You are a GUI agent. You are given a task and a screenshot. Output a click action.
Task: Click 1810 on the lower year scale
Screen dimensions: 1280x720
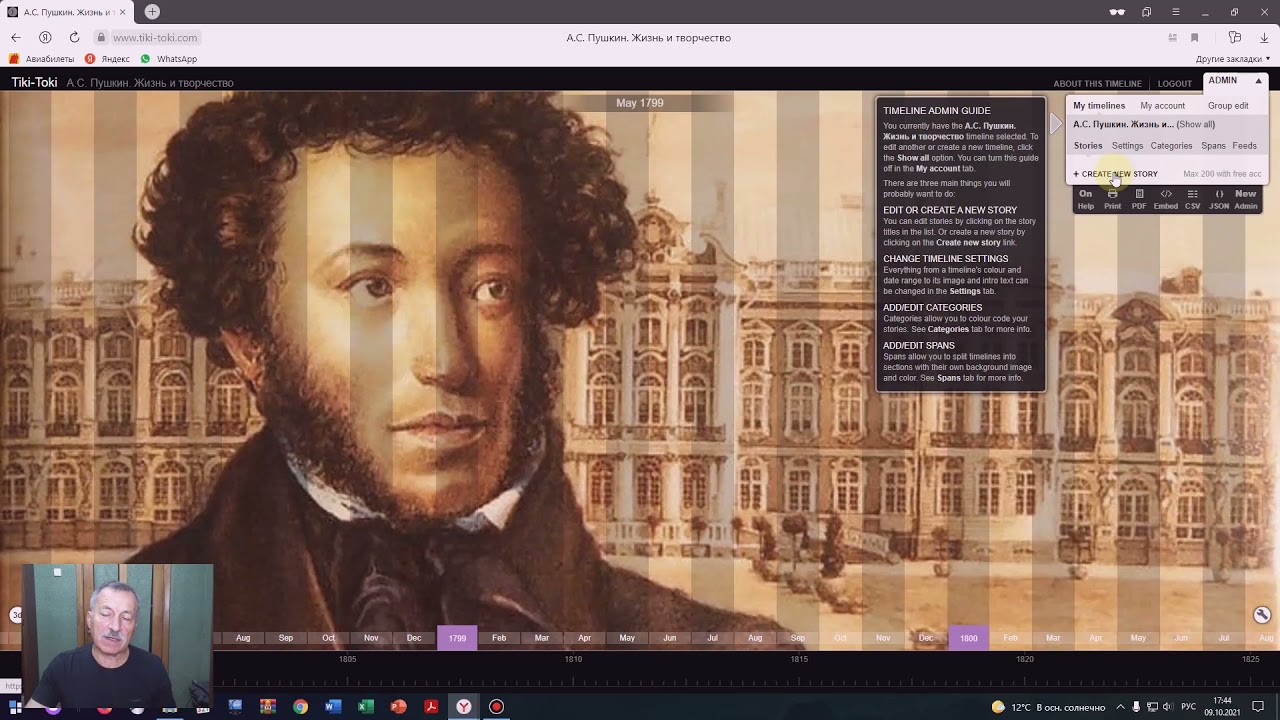tap(573, 660)
